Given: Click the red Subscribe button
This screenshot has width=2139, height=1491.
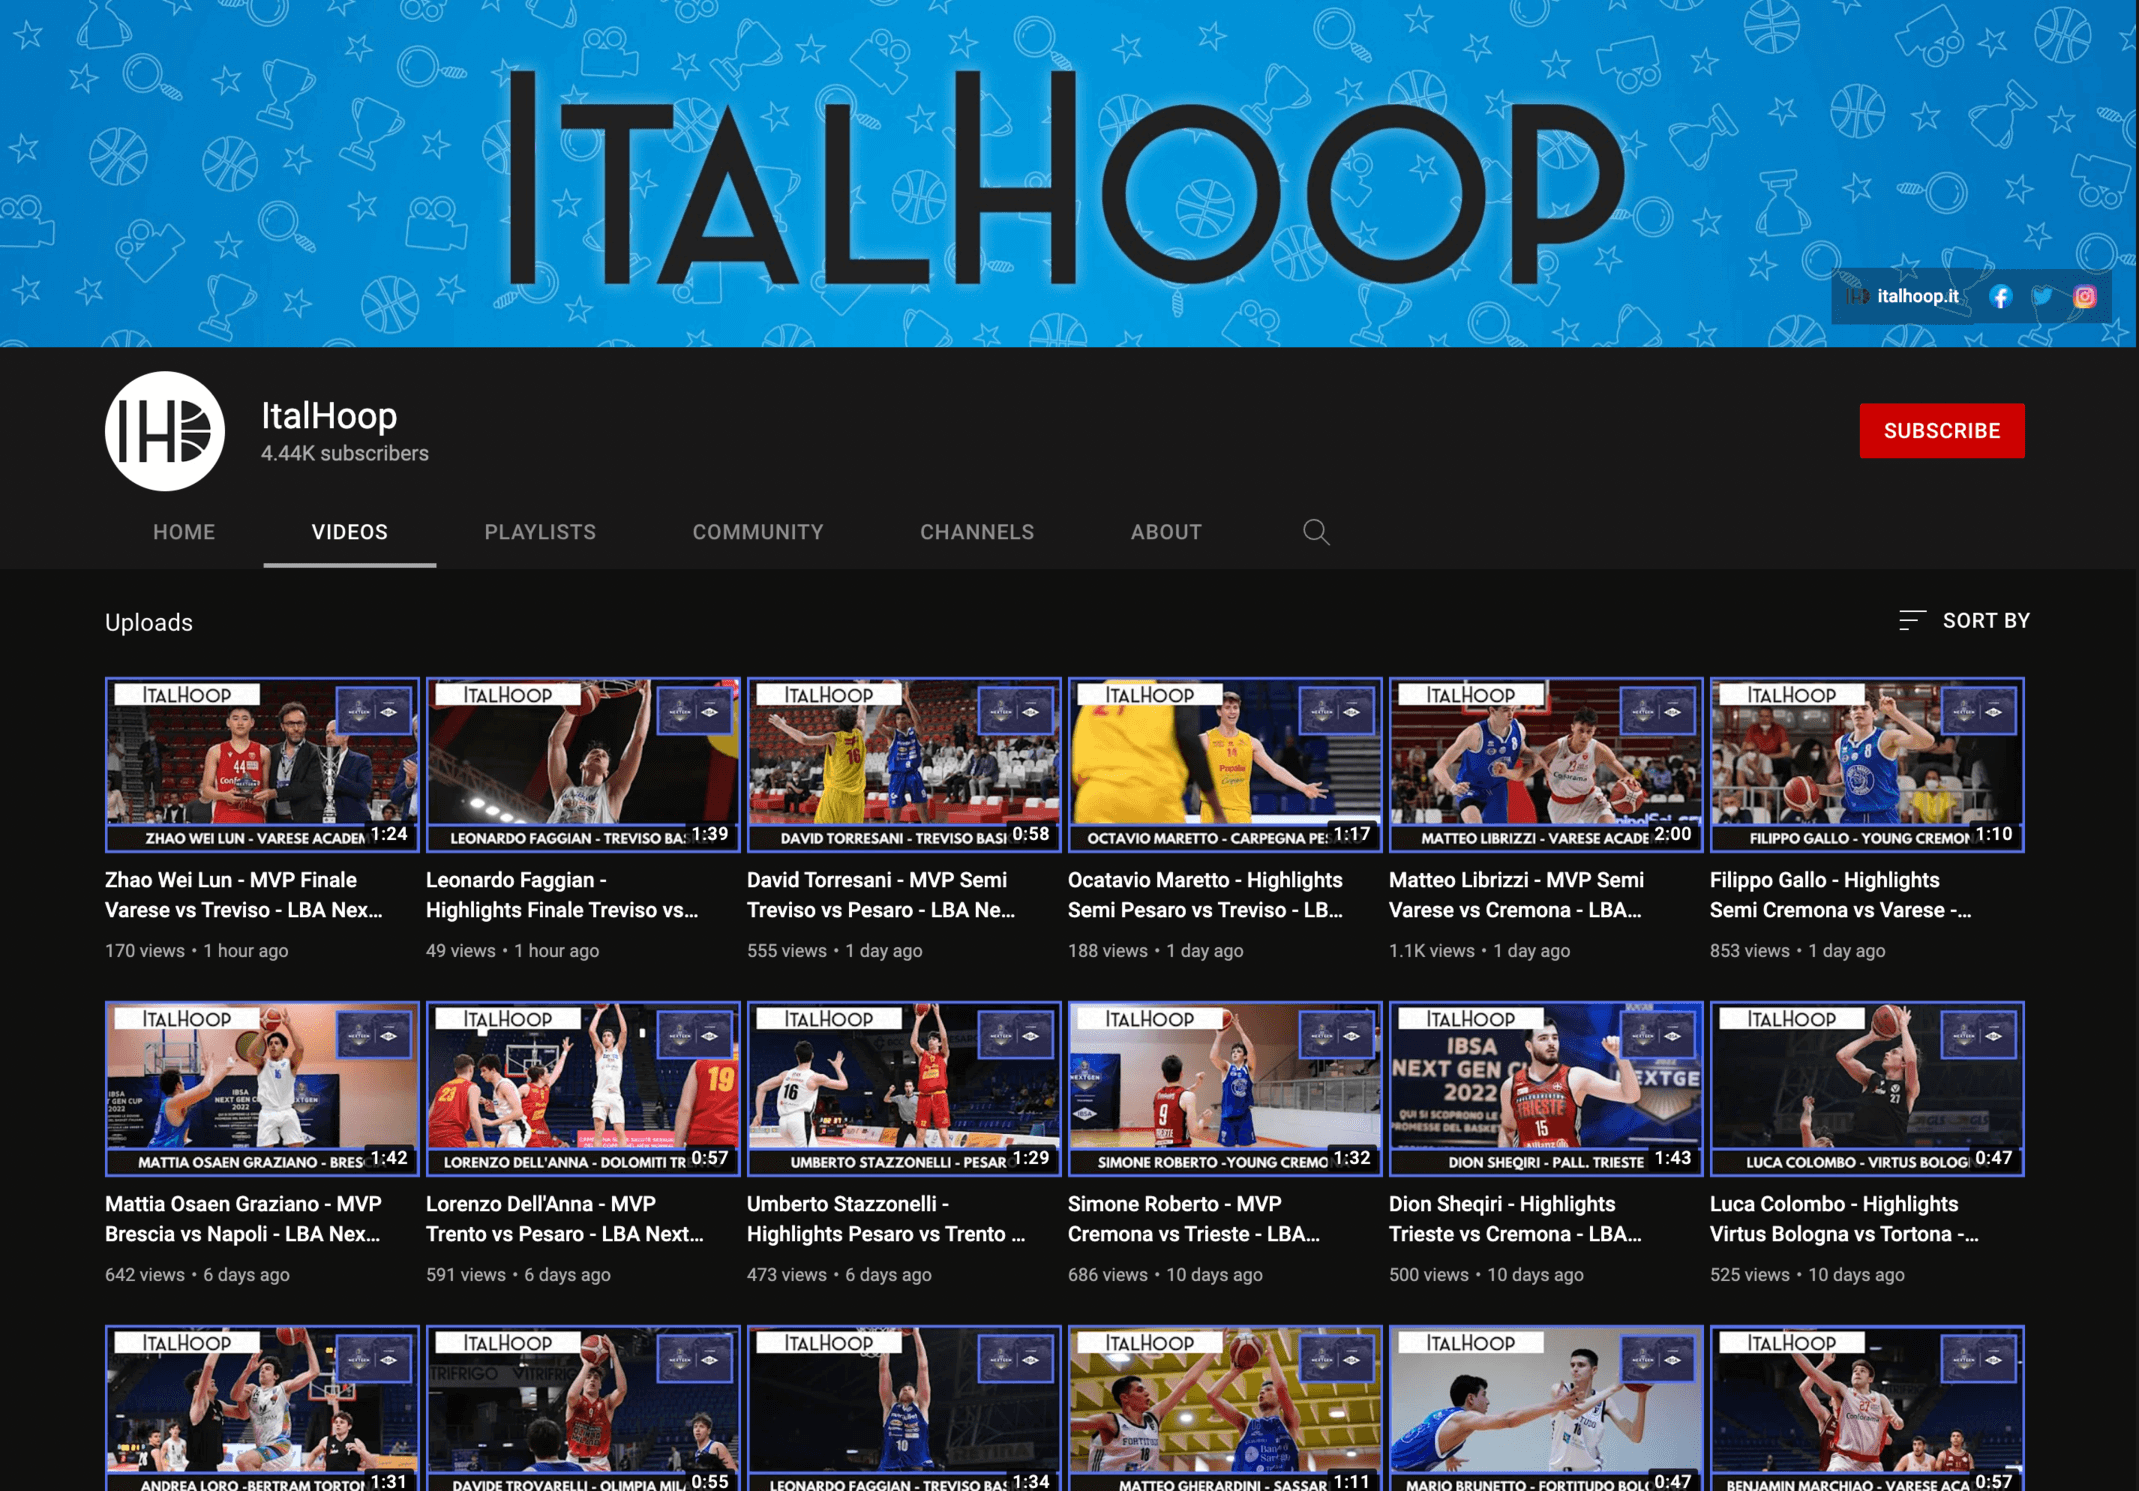Looking at the screenshot, I should tap(1942, 431).
